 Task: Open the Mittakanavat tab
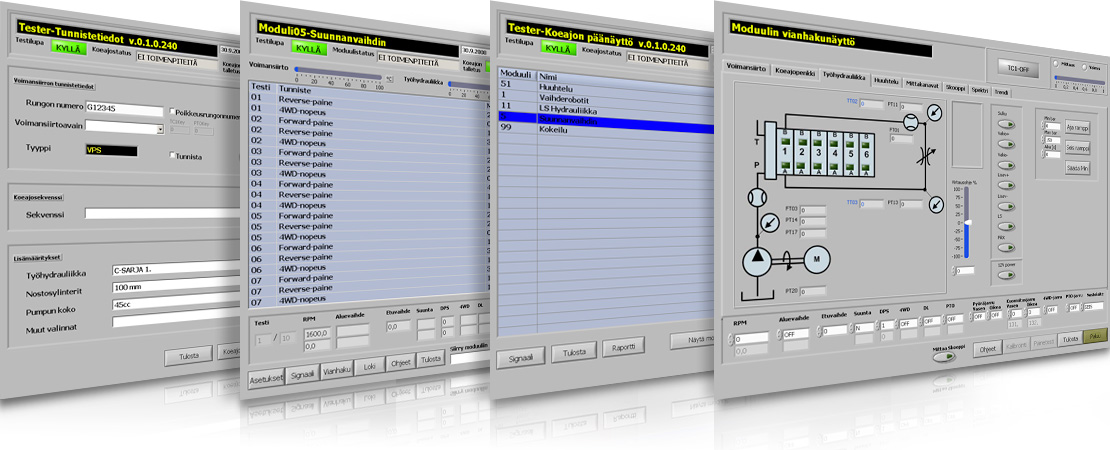tap(922, 84)
